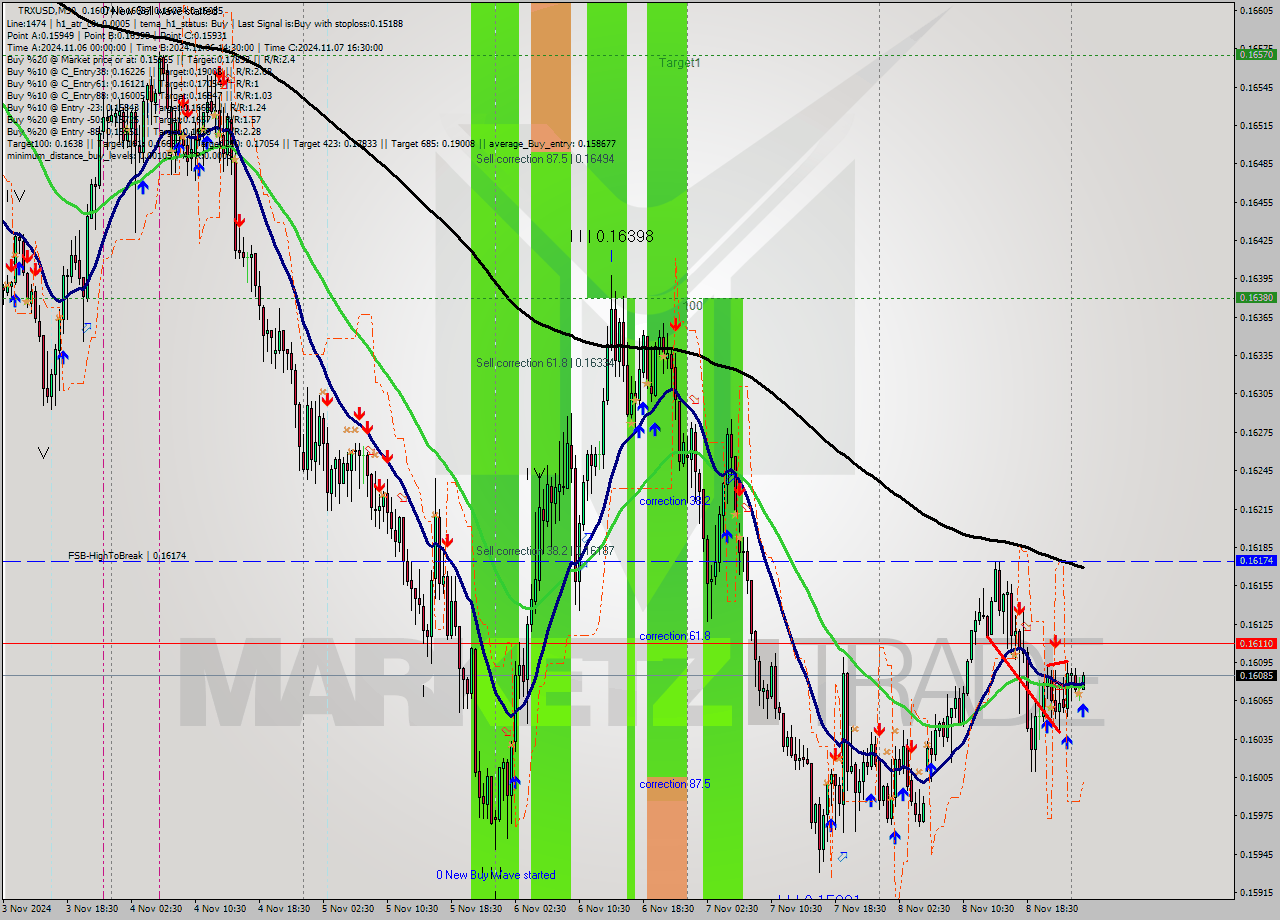
Task: Click the blue 'correction 87.5' label
Action: click(x=675, y=784)
